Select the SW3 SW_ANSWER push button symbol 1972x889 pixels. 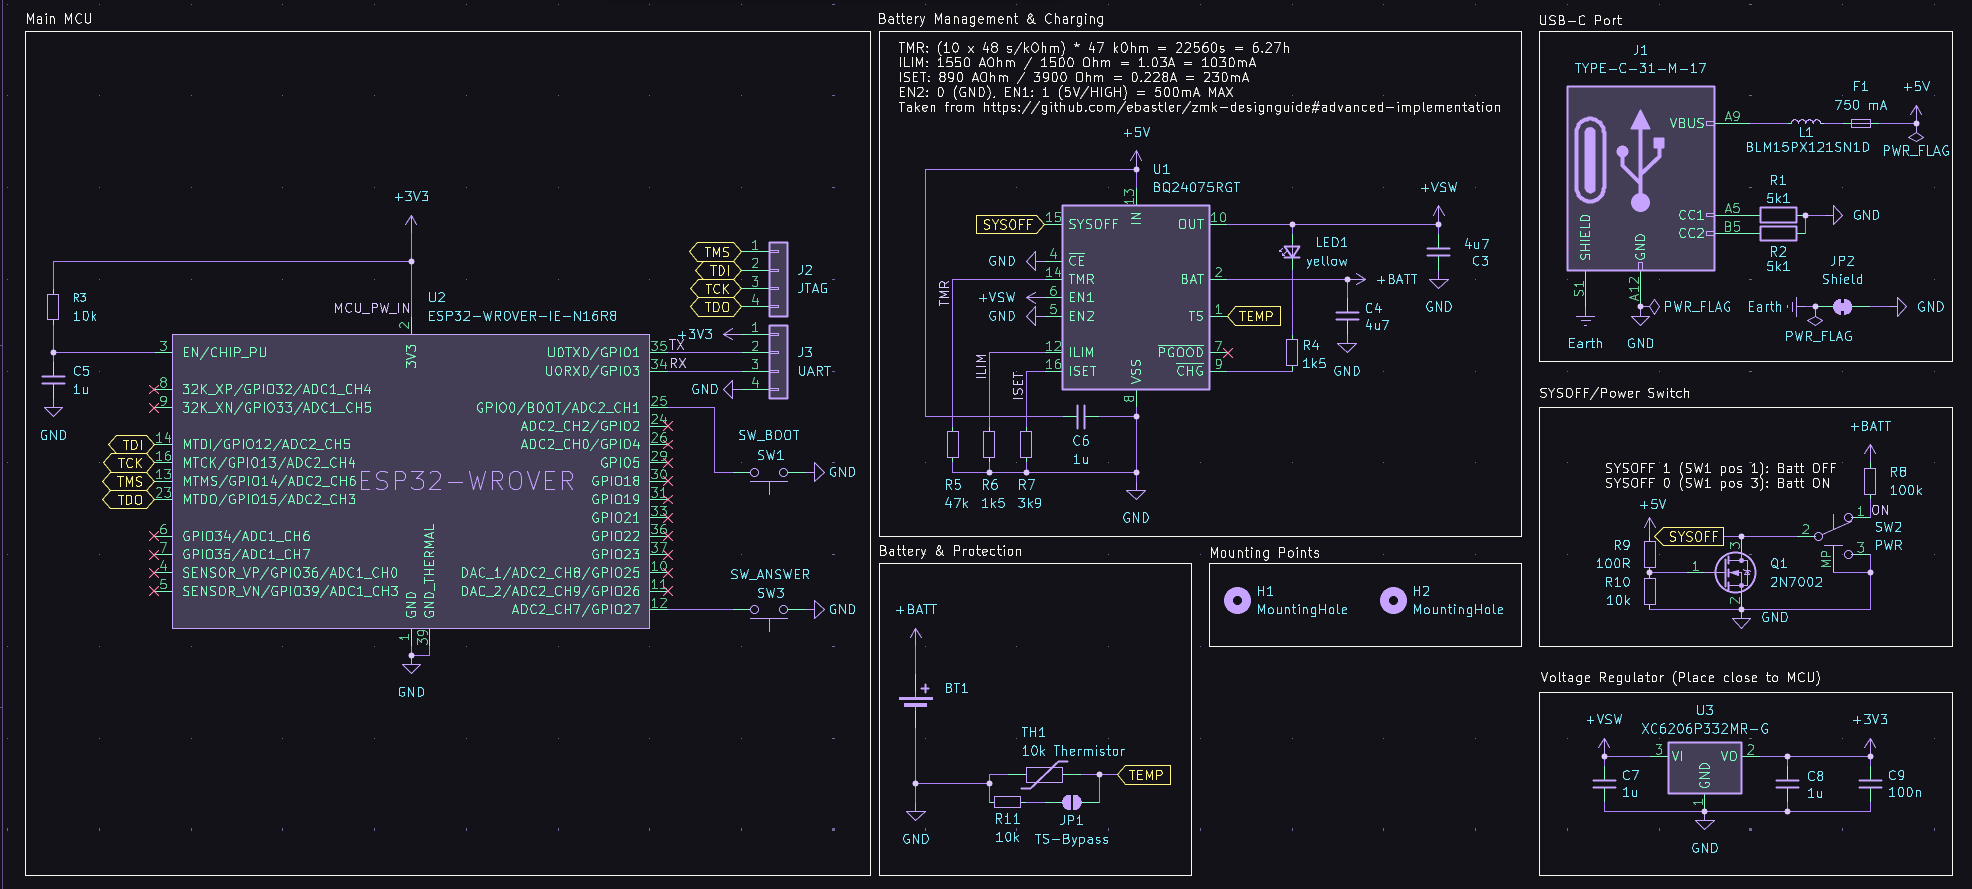tap(769, 610)
